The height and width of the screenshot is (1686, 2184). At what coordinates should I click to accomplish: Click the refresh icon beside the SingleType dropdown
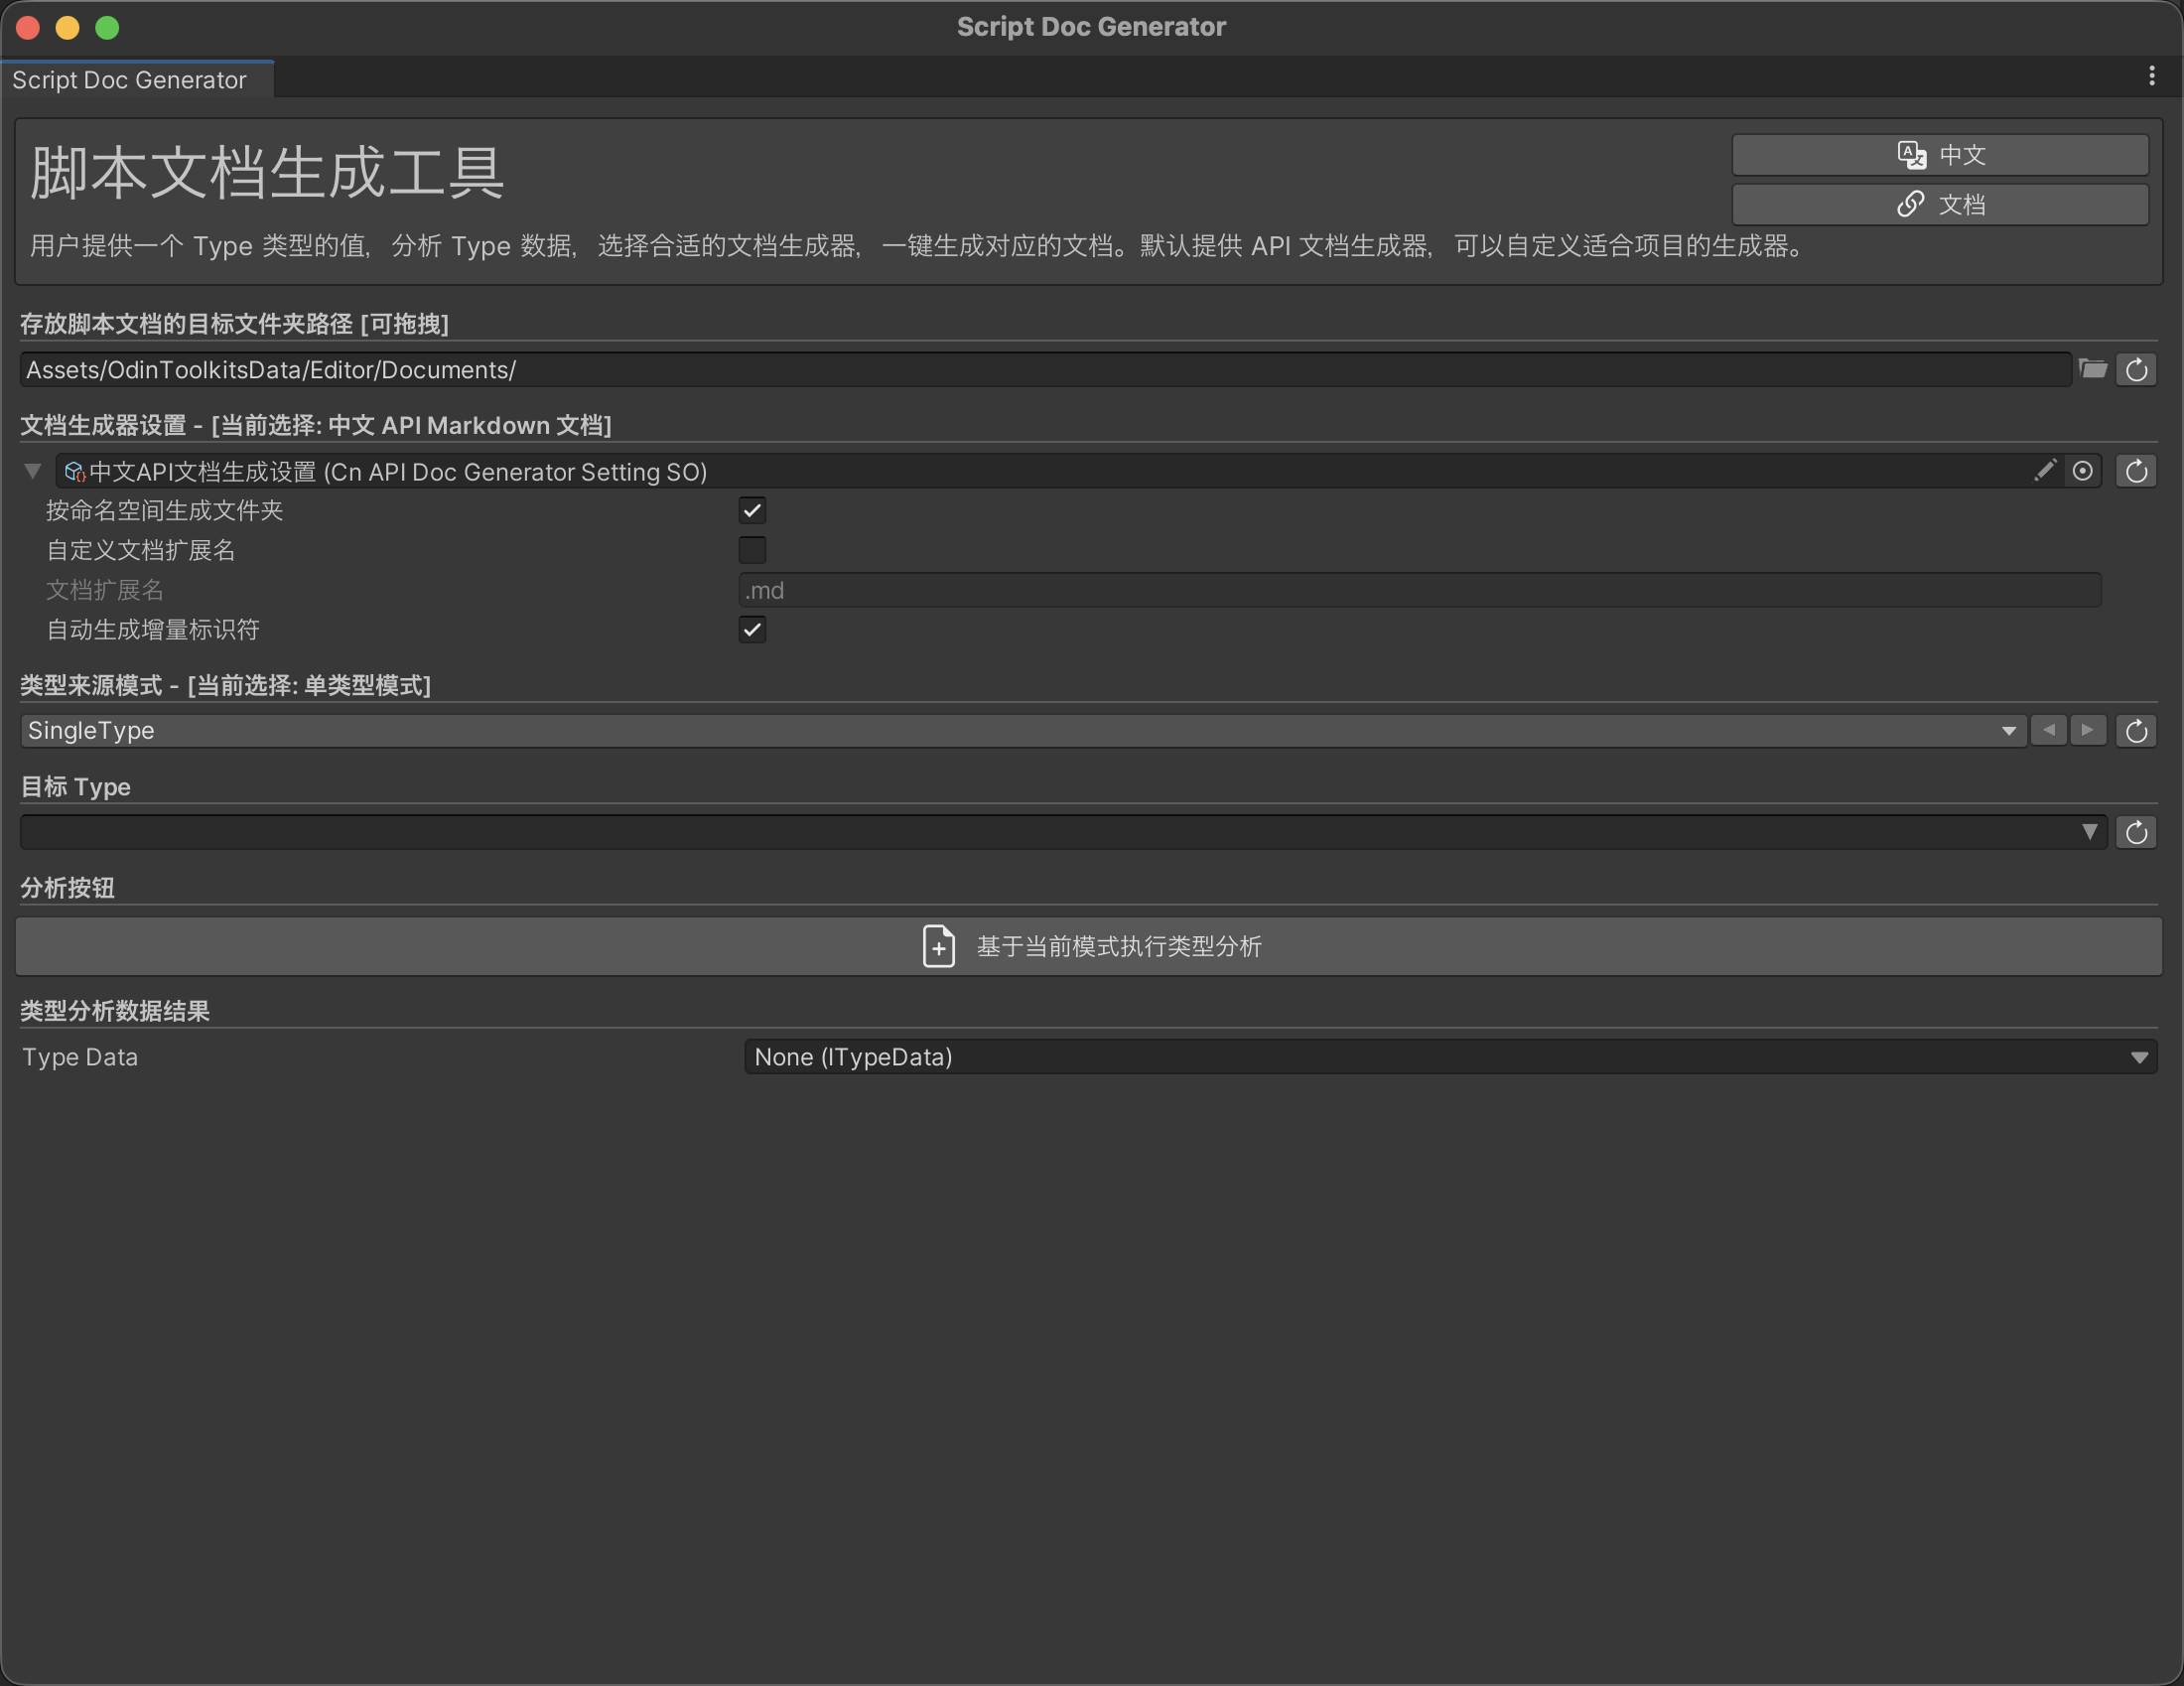pos(2136,730)
